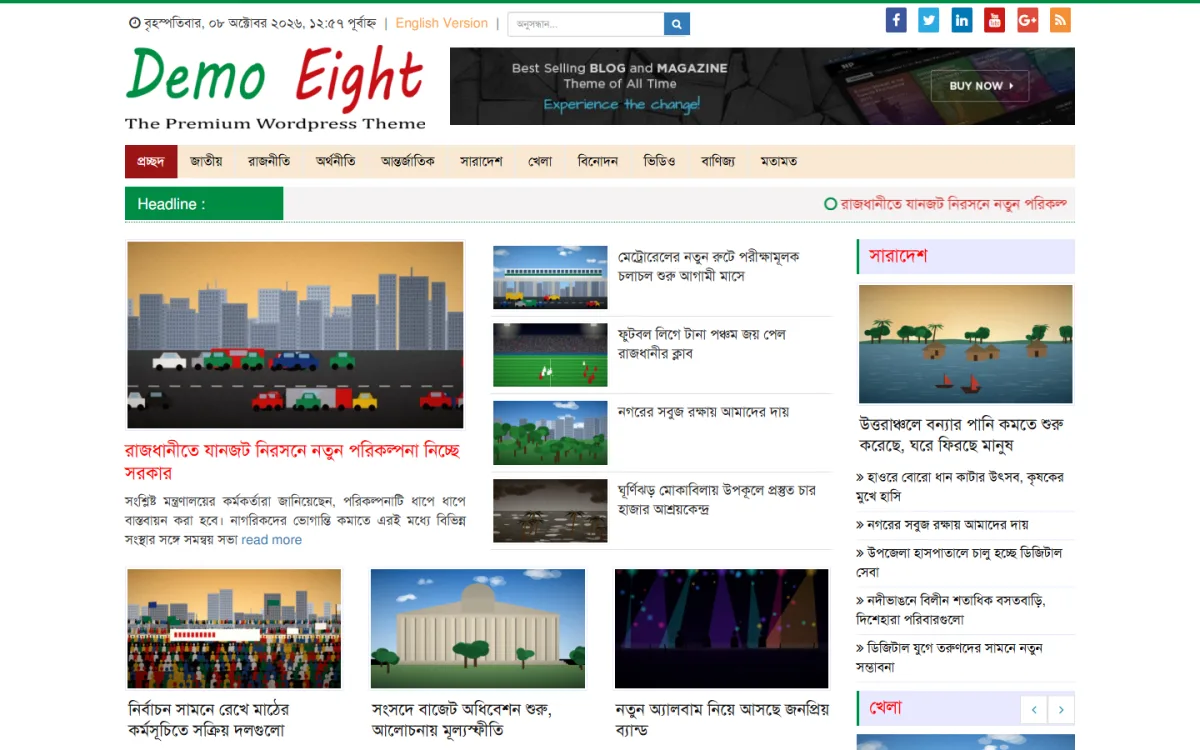
Task: Open the RSS feed icon
Action: click(x=1060, y=20)
